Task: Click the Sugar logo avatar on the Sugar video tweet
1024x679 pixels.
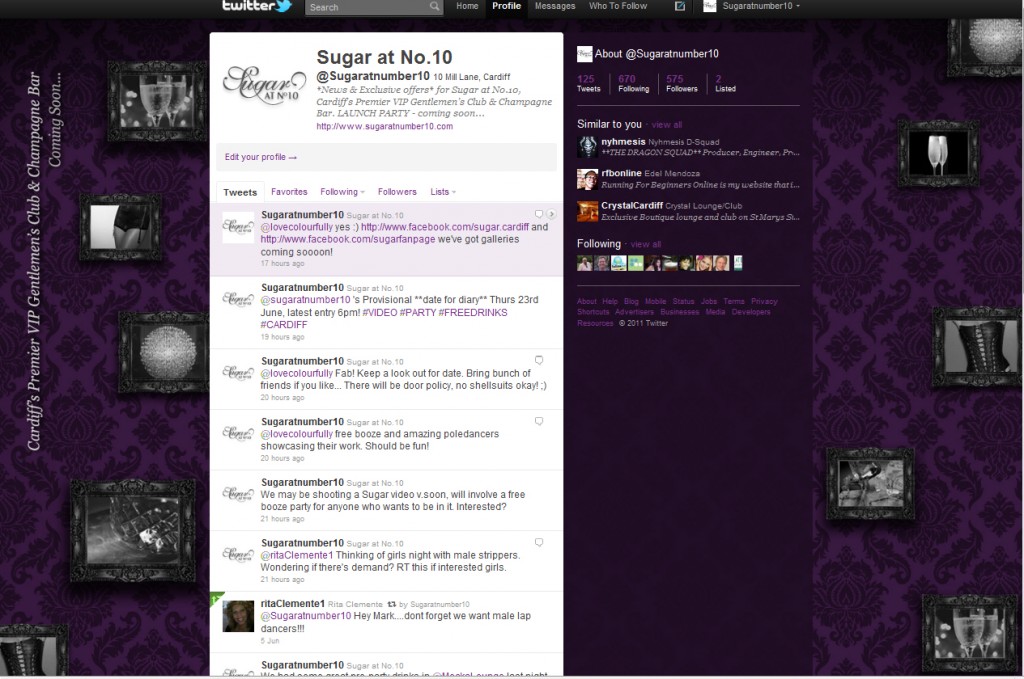Action: [x=238, y=494]
